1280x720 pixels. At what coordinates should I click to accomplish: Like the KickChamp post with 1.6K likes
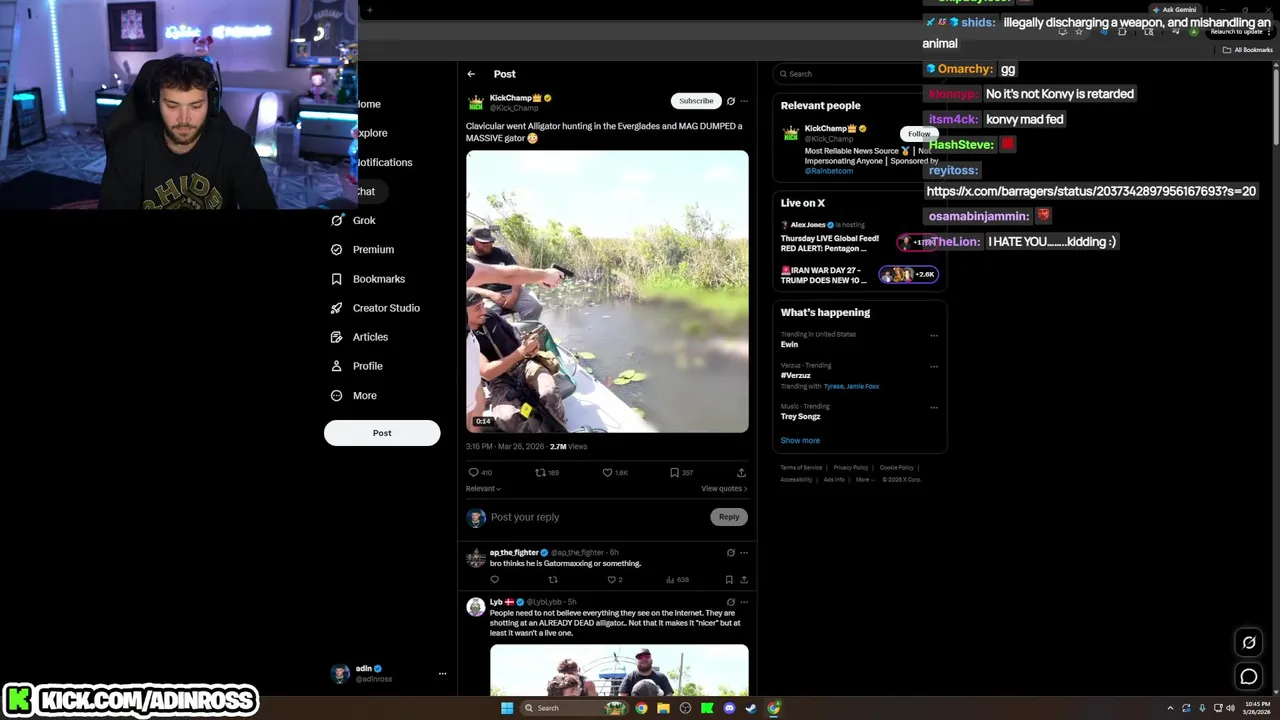[607, 473]
